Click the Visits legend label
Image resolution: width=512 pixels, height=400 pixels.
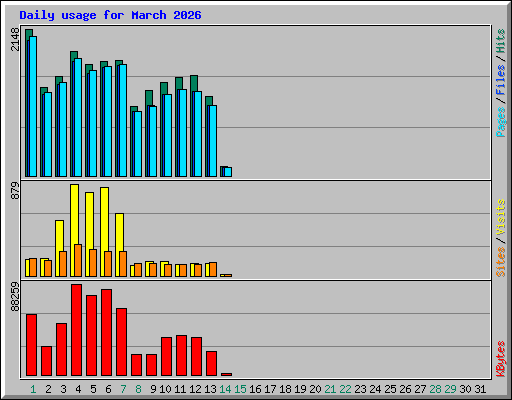pos(501,218)
